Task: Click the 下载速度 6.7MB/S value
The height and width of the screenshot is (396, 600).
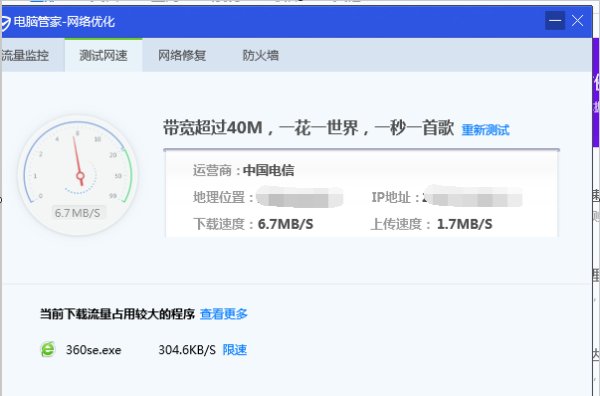Action: click(x=285, y=224)
